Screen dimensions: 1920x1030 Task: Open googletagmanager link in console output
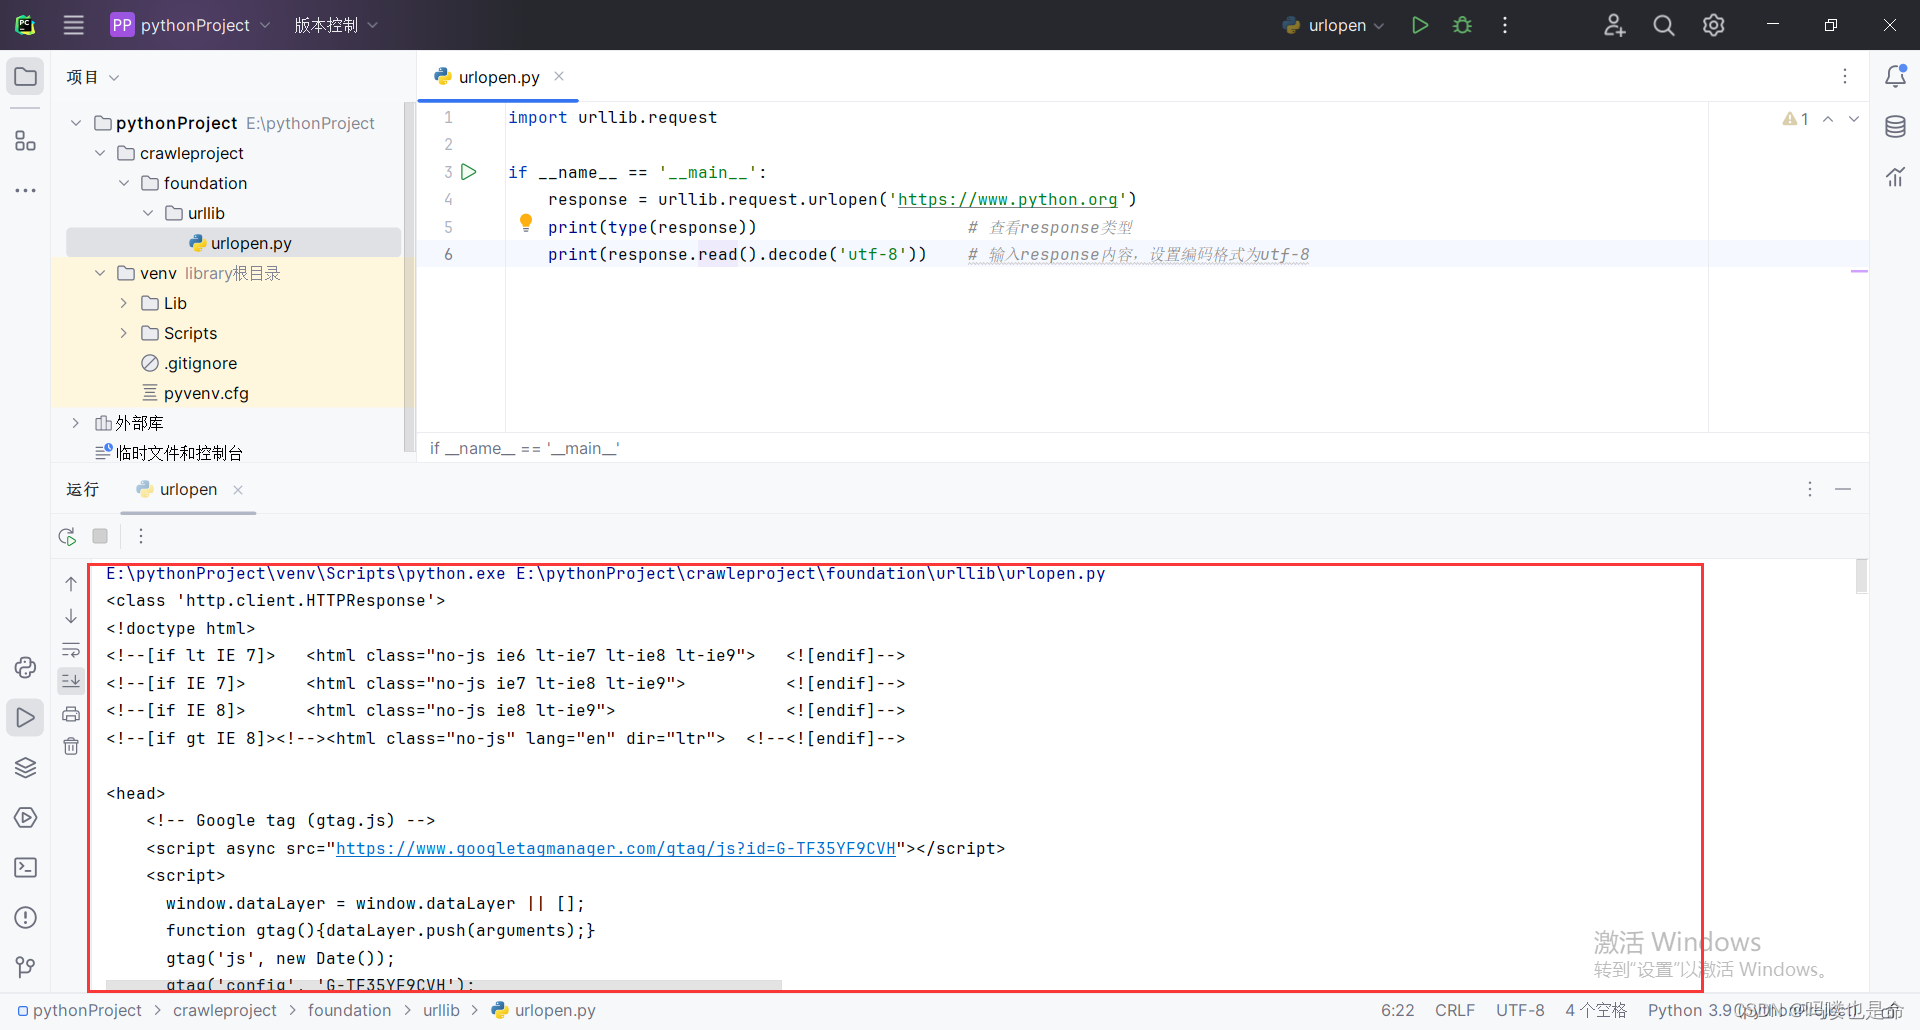(x=616, y=849)
